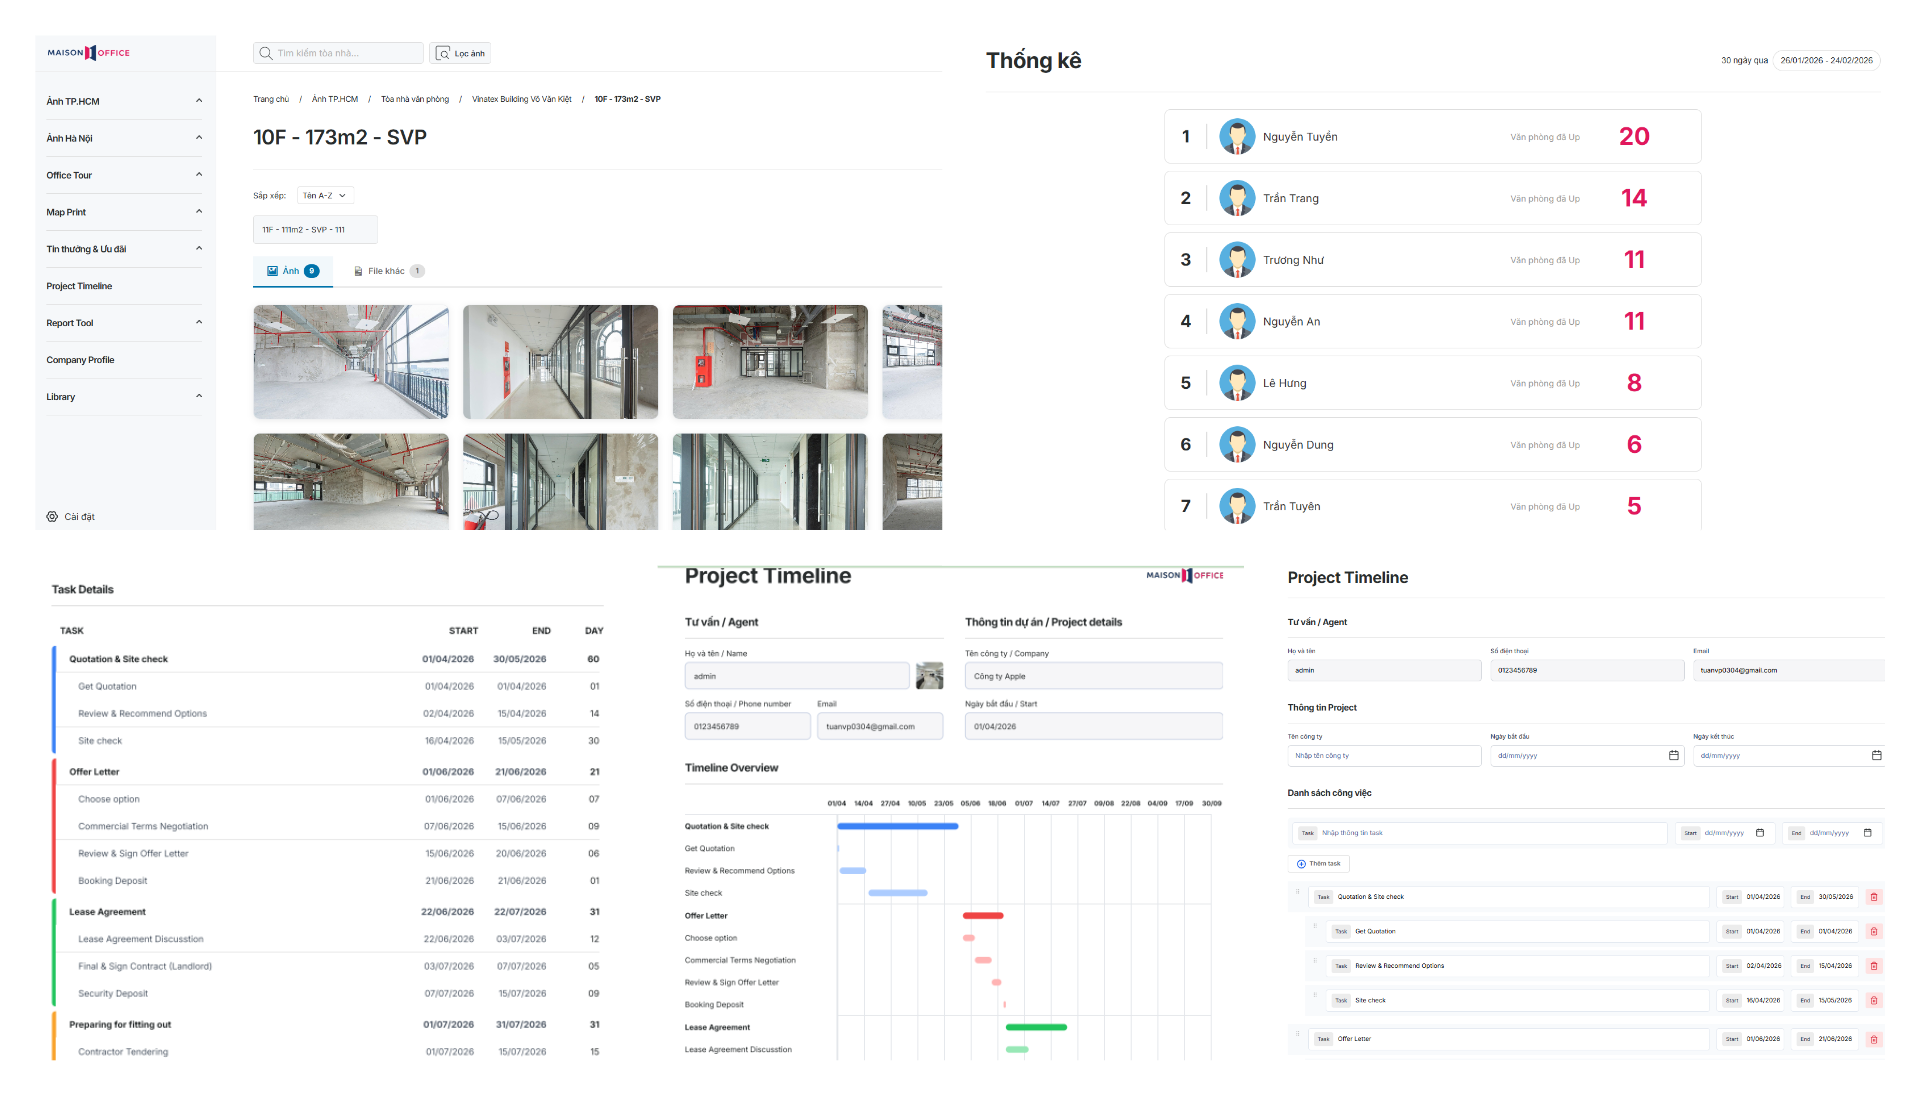The height and width of the screenshot is (1095, 1920).
Task: Switch to the File khác tab
Action: click(388, 271)
